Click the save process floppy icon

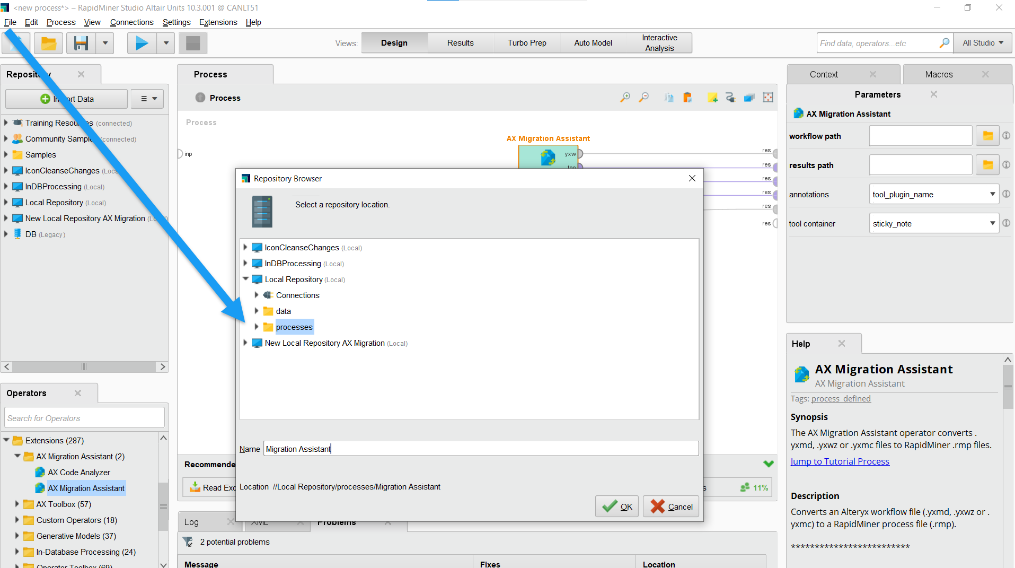tap(81, 43)
